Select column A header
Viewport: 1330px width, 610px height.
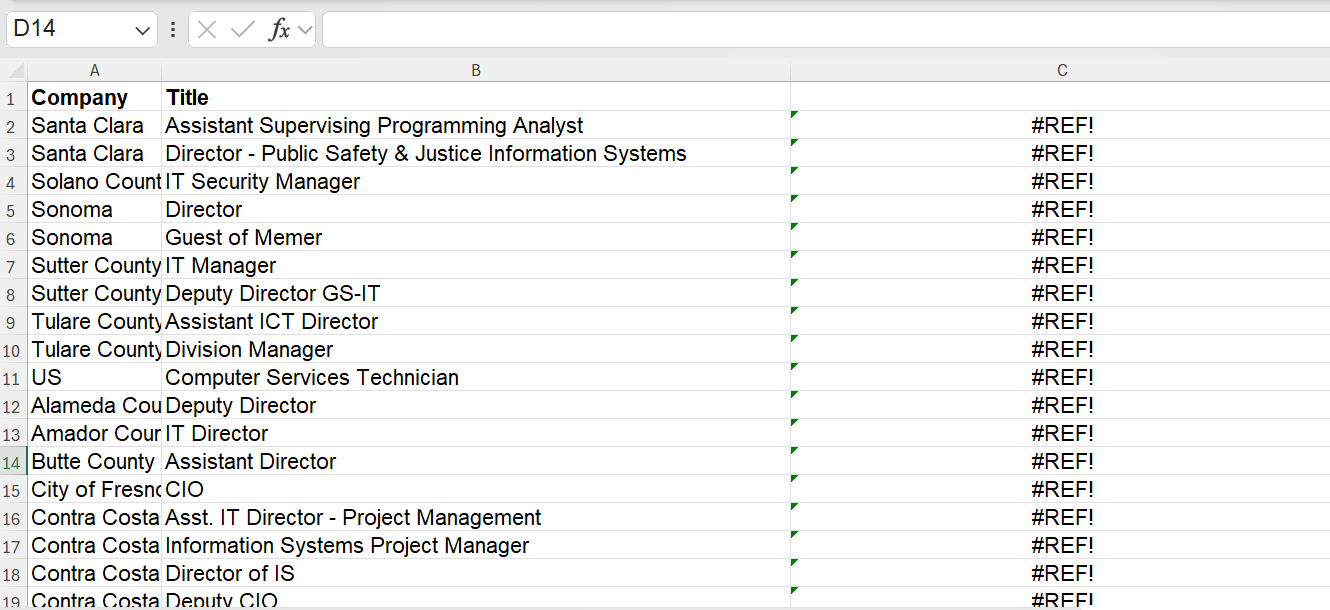(x=95, y=71)
